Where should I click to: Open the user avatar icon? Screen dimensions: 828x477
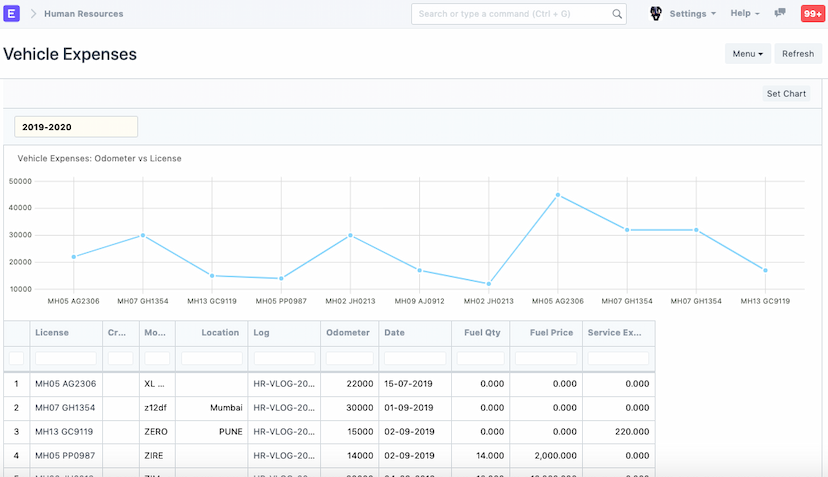656,14
